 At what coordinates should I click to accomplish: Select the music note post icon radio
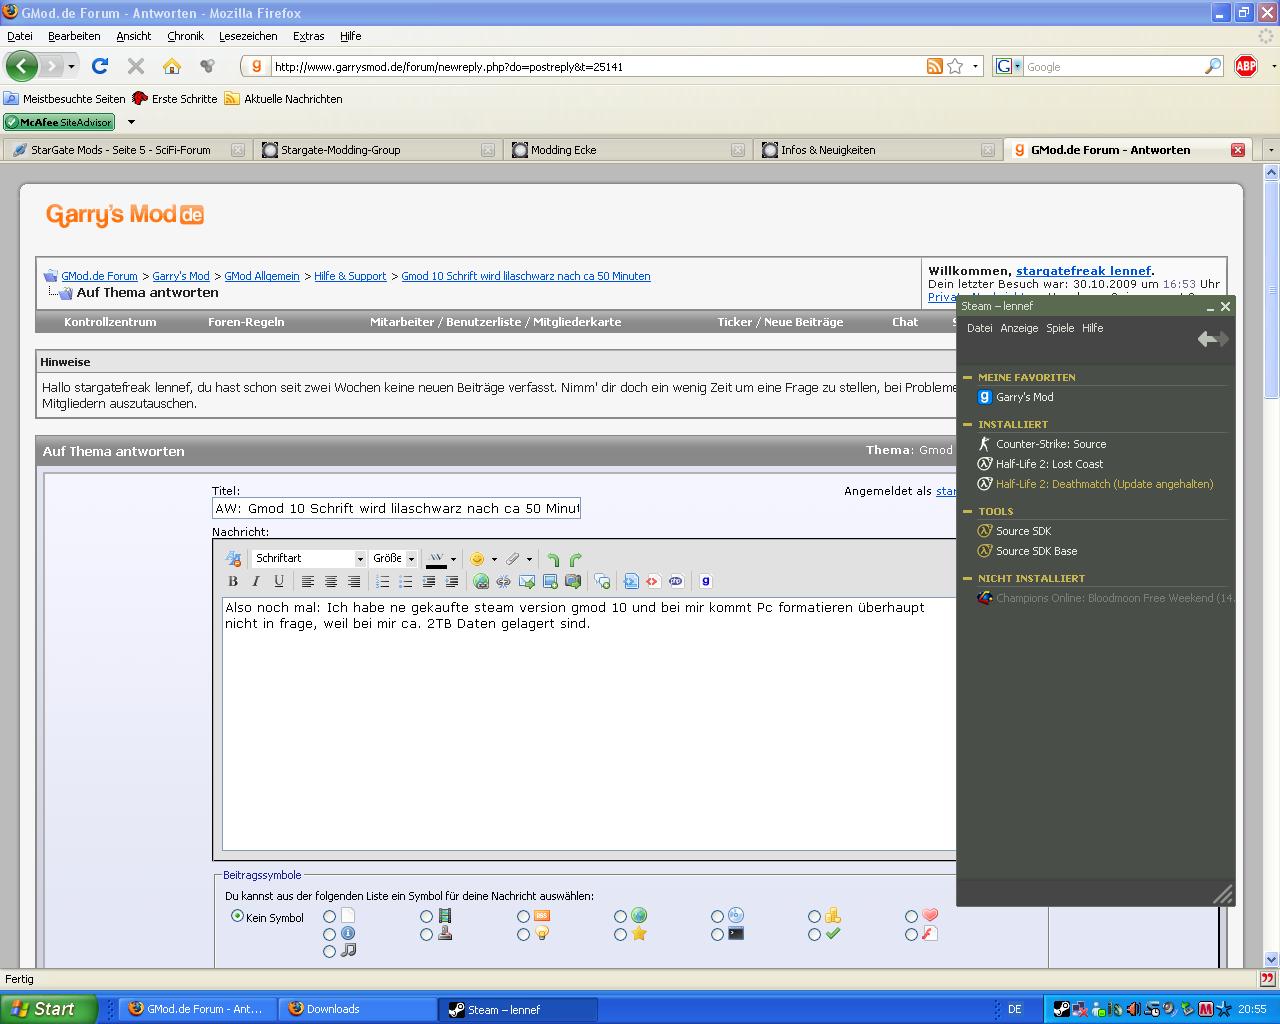329,952
